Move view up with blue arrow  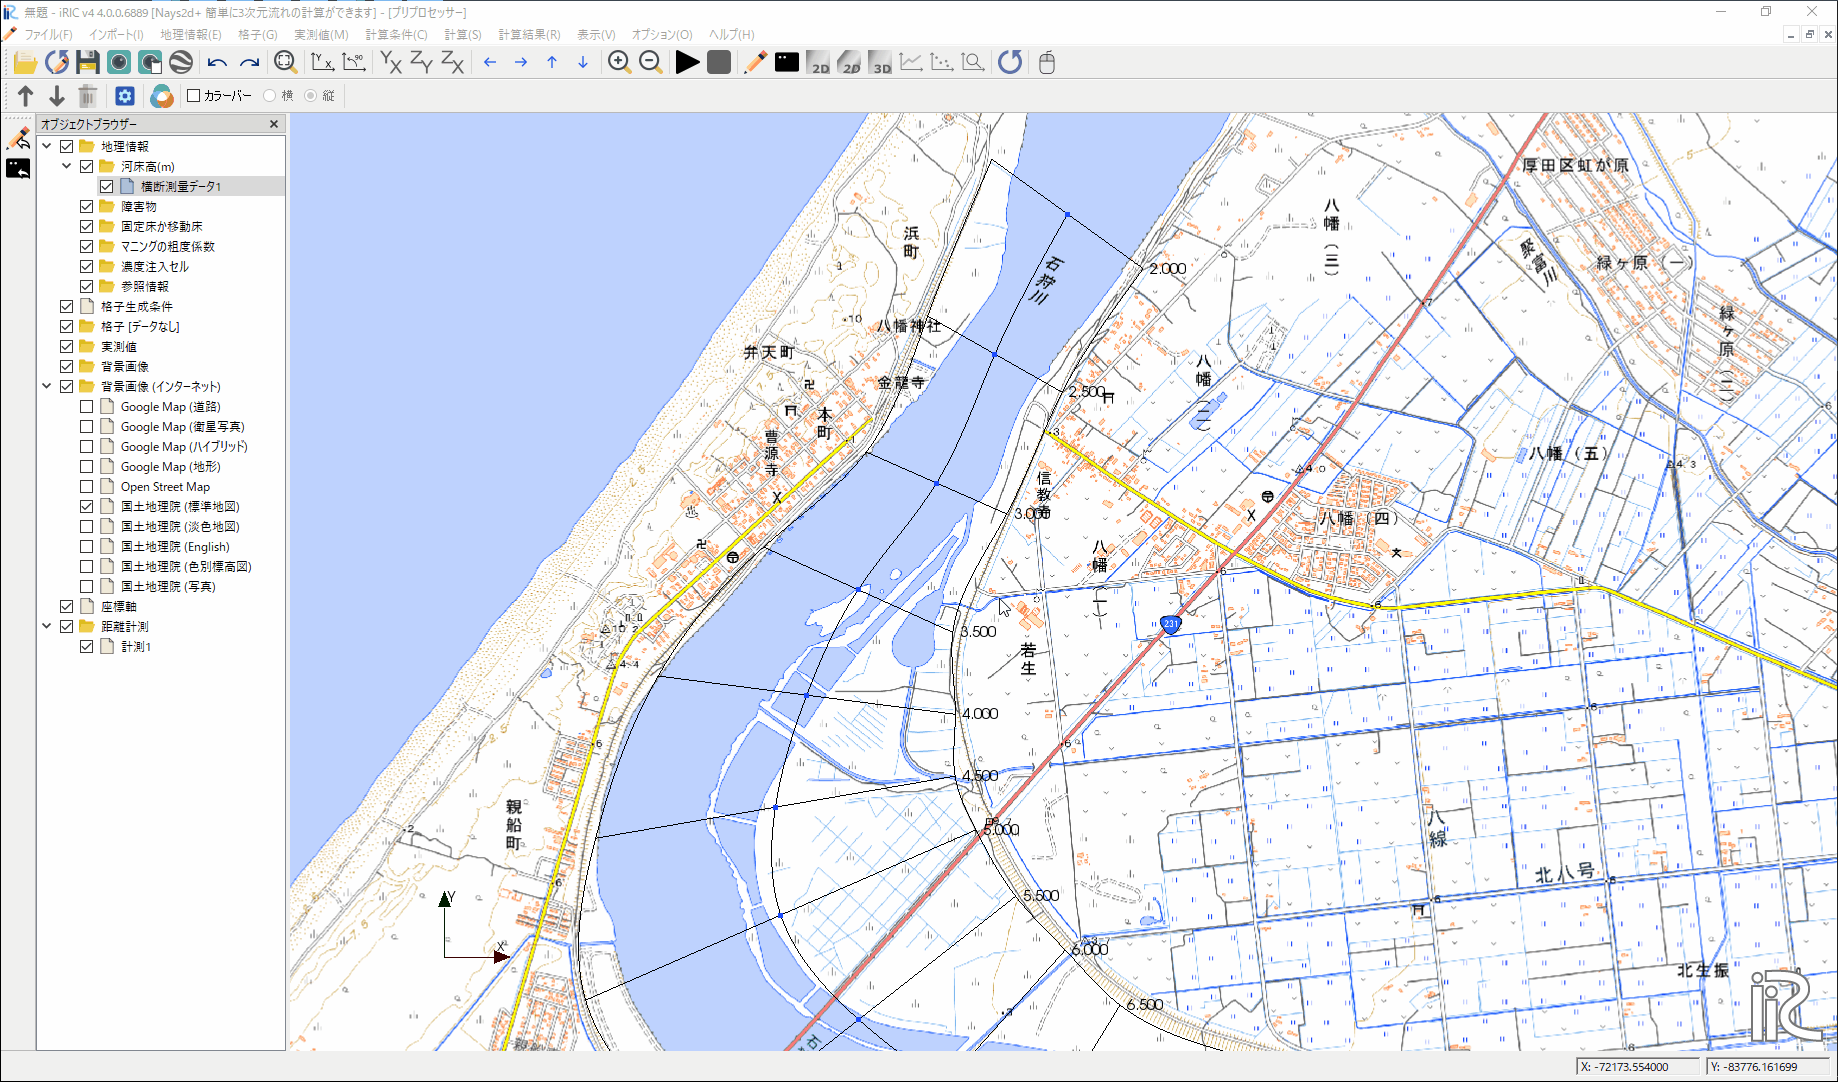pyautogui.click(x=552, y=62)
